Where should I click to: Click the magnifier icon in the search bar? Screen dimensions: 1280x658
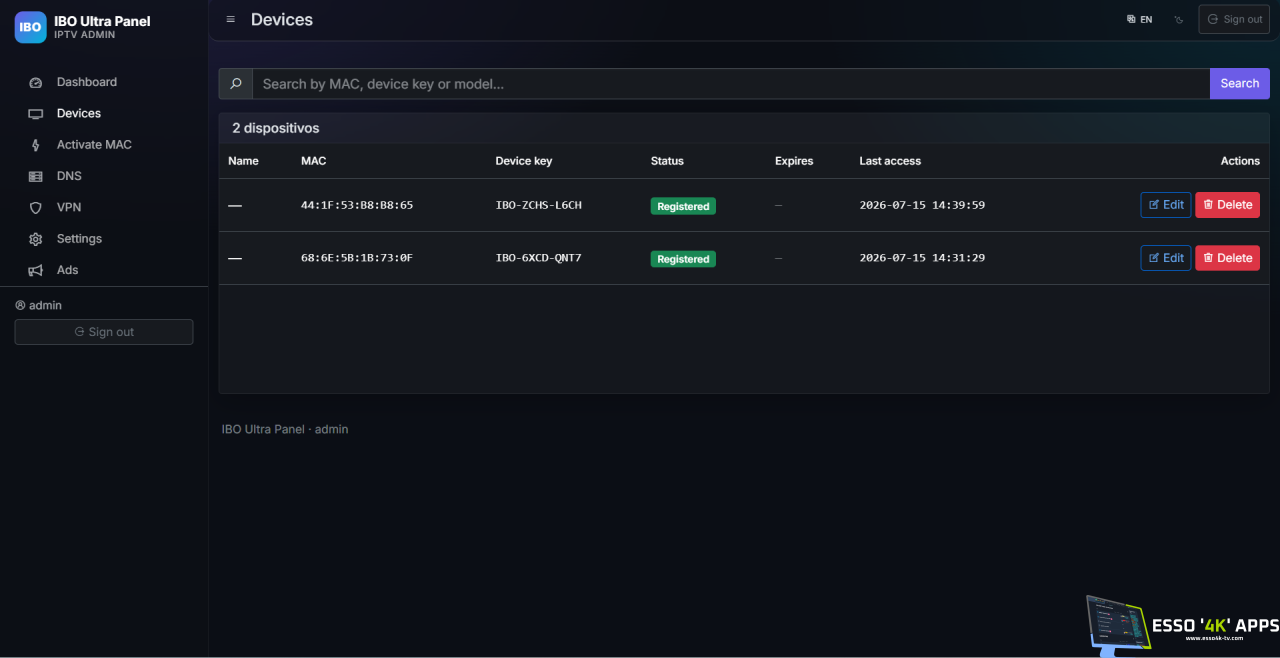point(236,84)
